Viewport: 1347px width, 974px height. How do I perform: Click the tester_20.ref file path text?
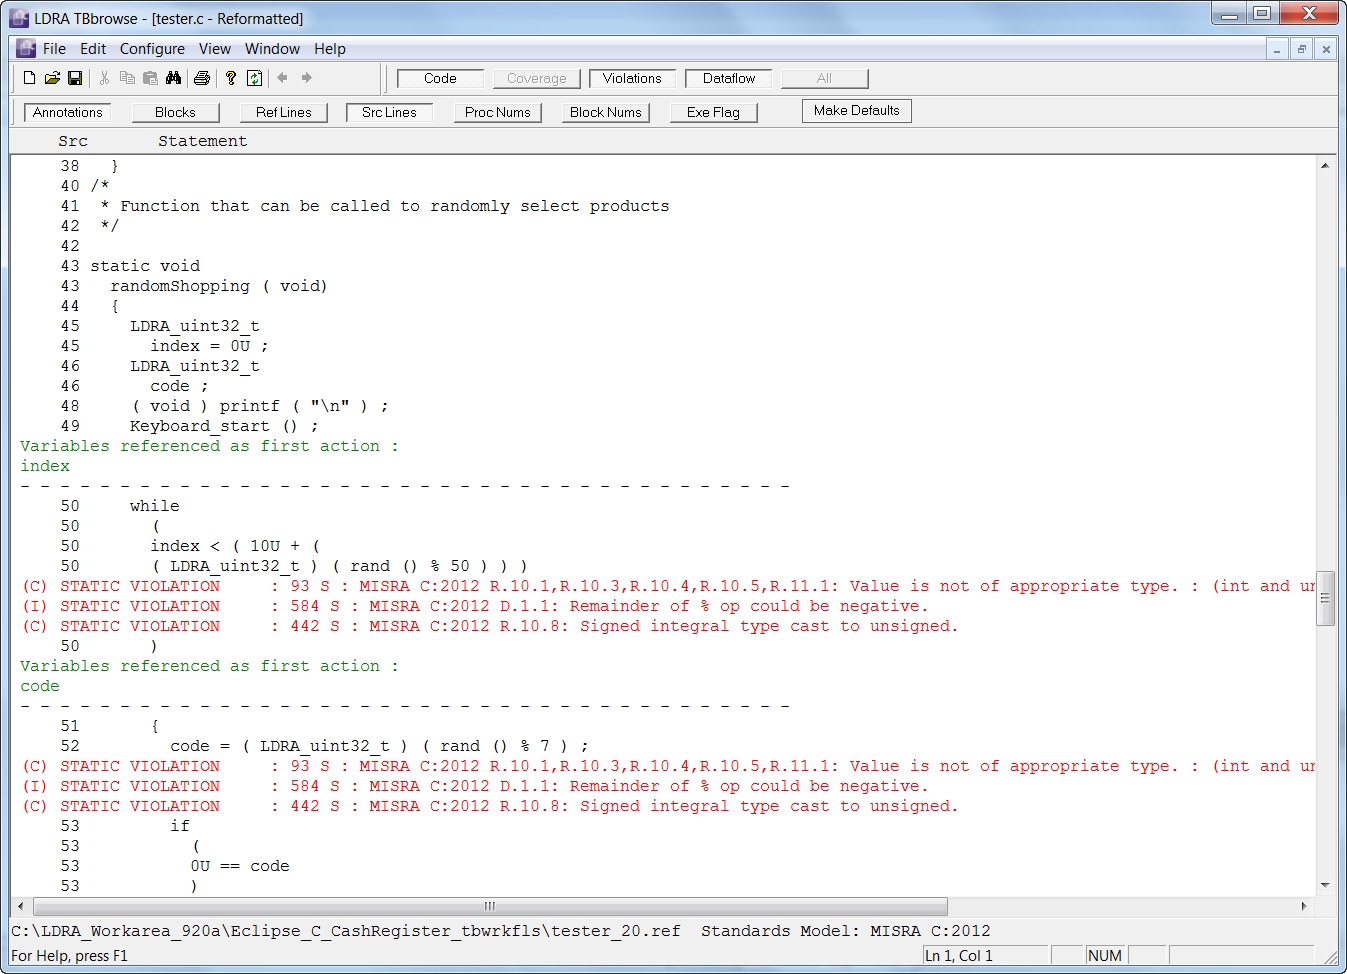(345, 931)
